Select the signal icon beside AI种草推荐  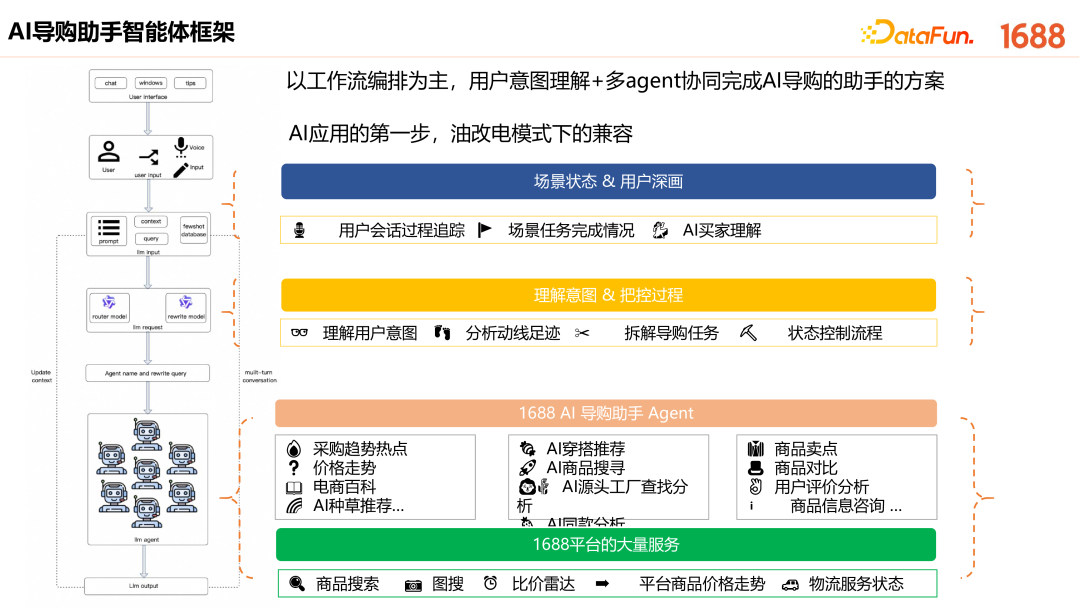294,506
